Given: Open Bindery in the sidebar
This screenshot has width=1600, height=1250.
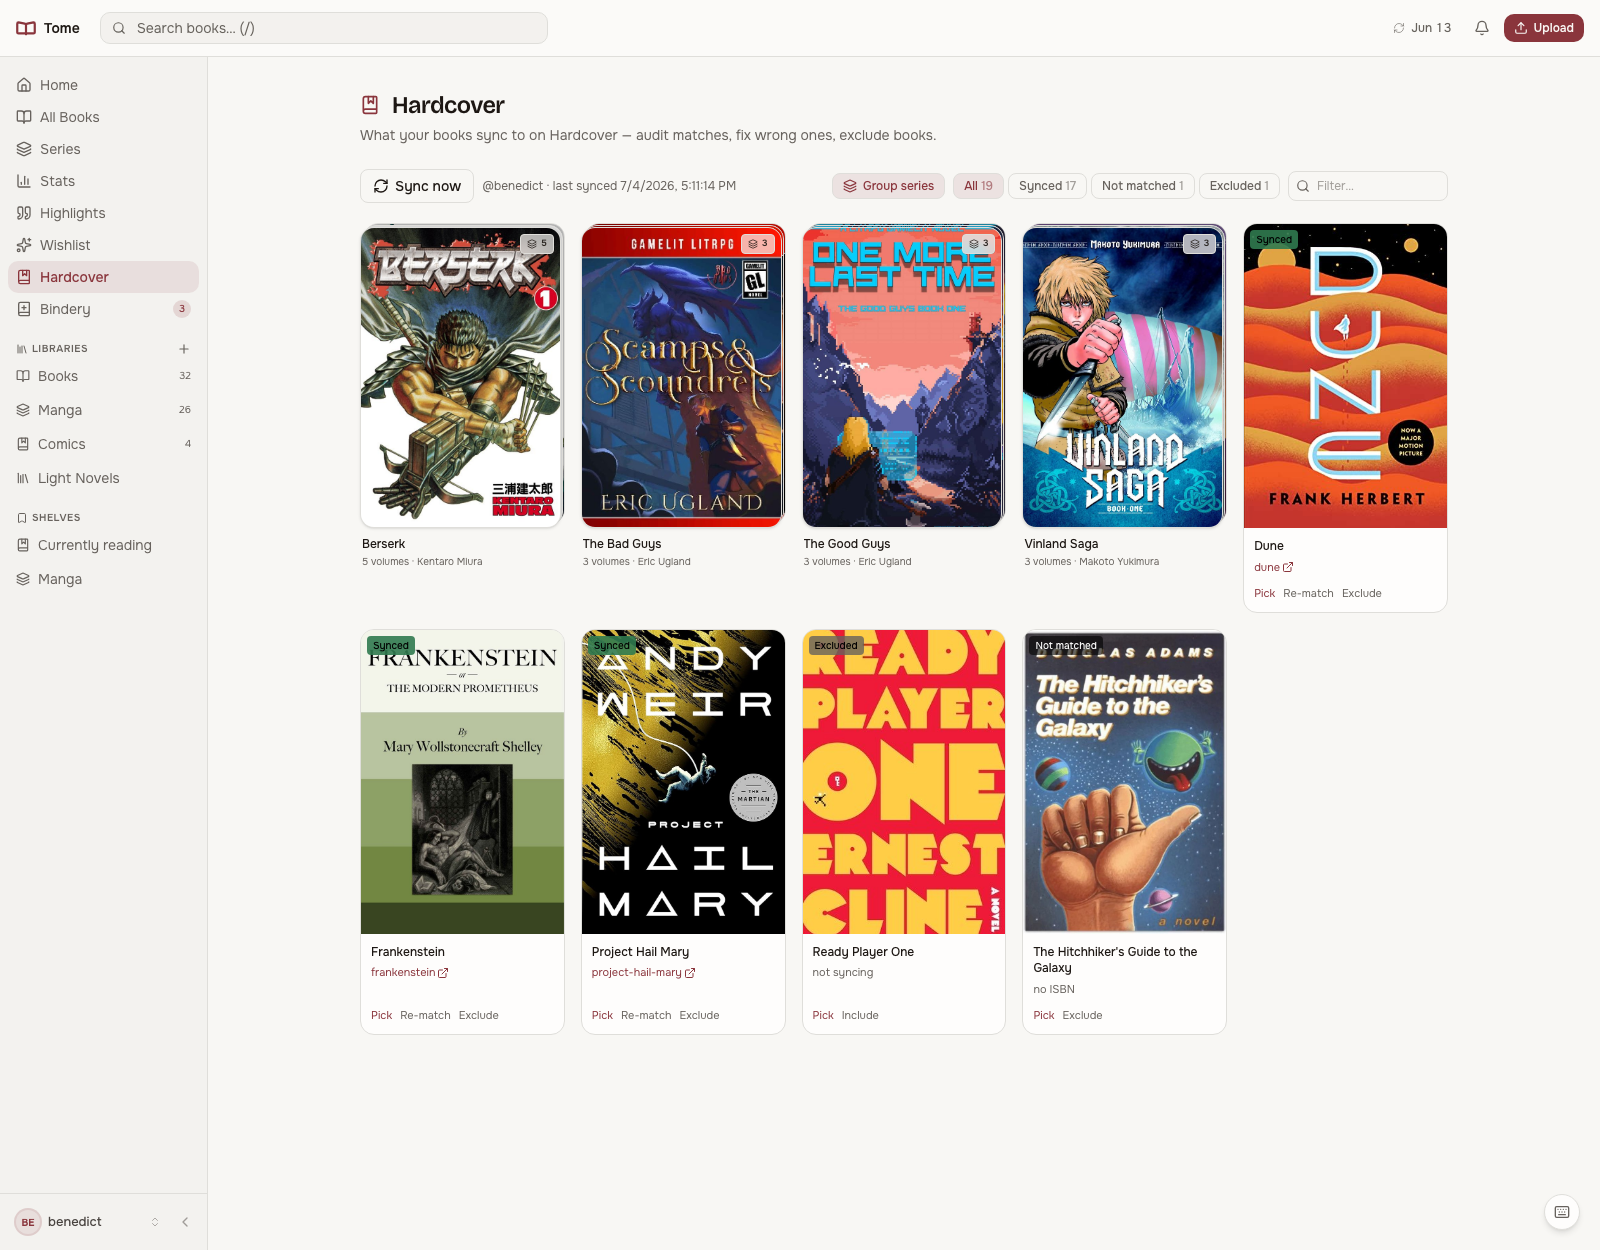Looking at the screenshot, I should (x=103, y=309).
